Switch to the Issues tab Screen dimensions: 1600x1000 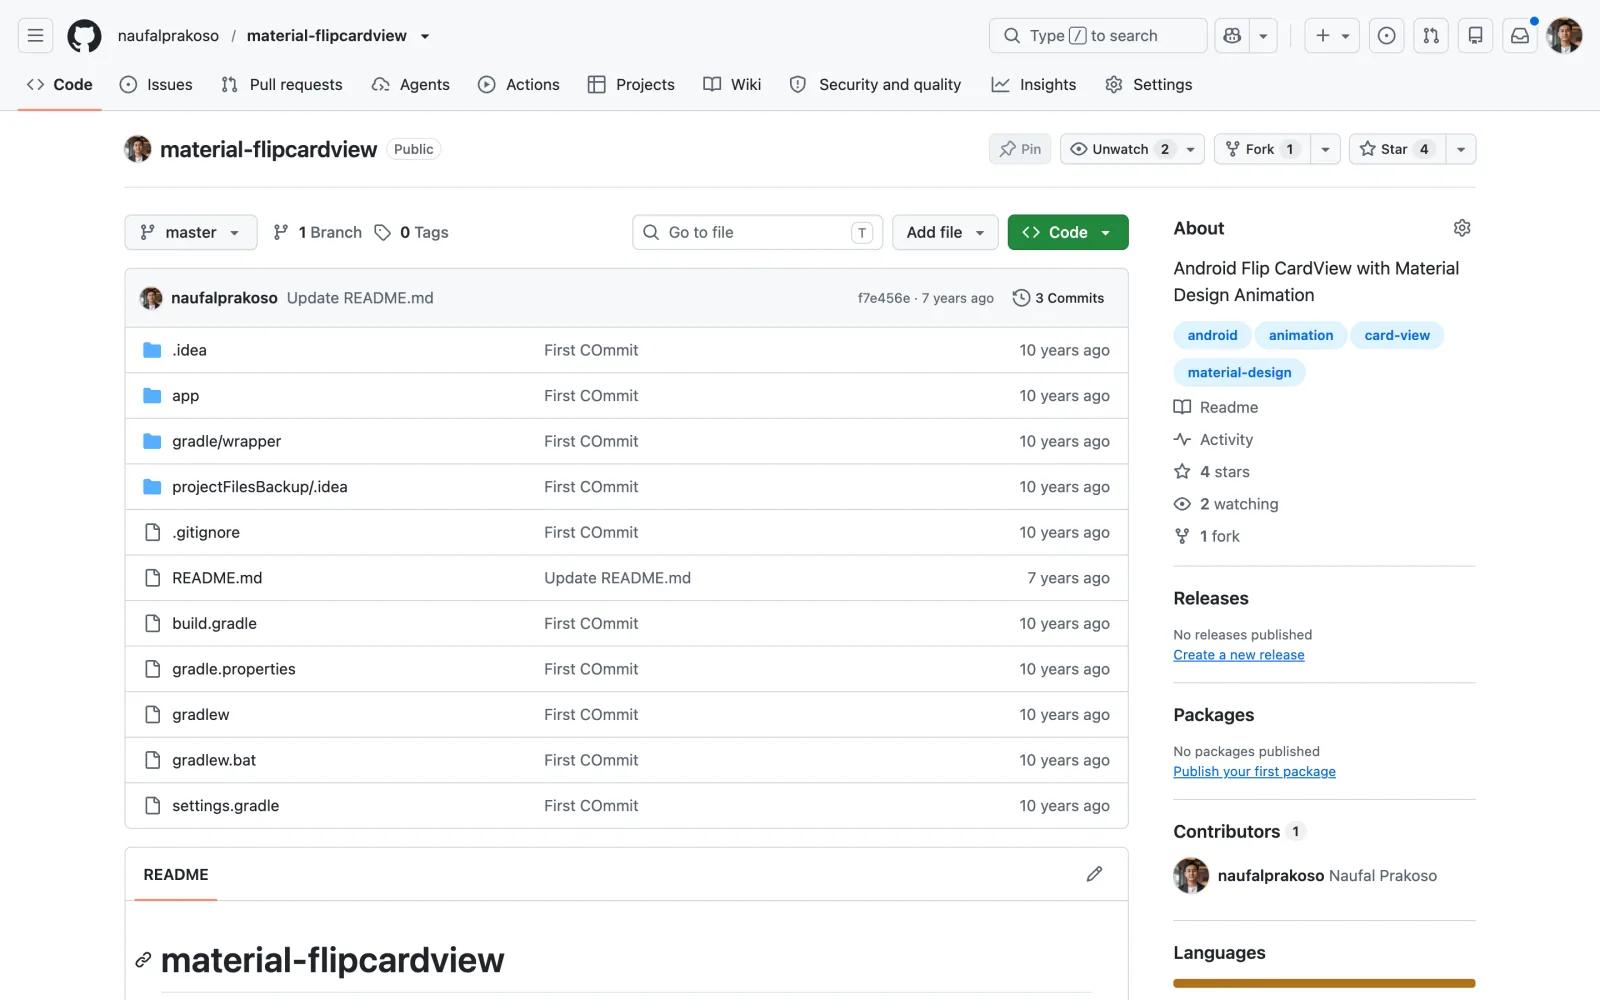[x=156, y=85]
